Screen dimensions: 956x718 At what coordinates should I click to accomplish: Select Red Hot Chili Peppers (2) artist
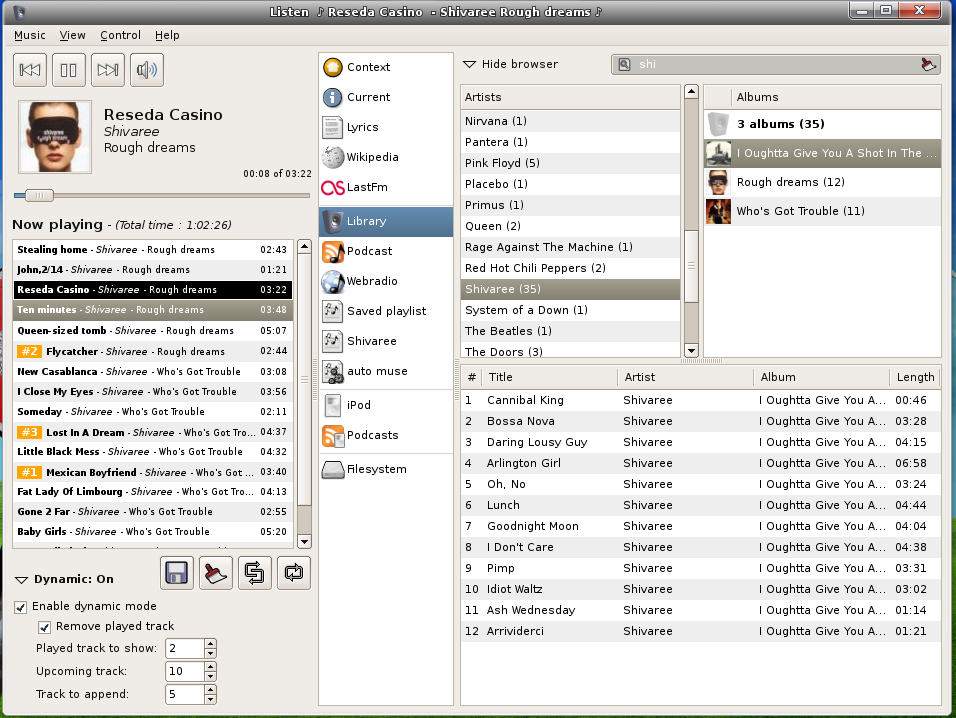(570, 268)
